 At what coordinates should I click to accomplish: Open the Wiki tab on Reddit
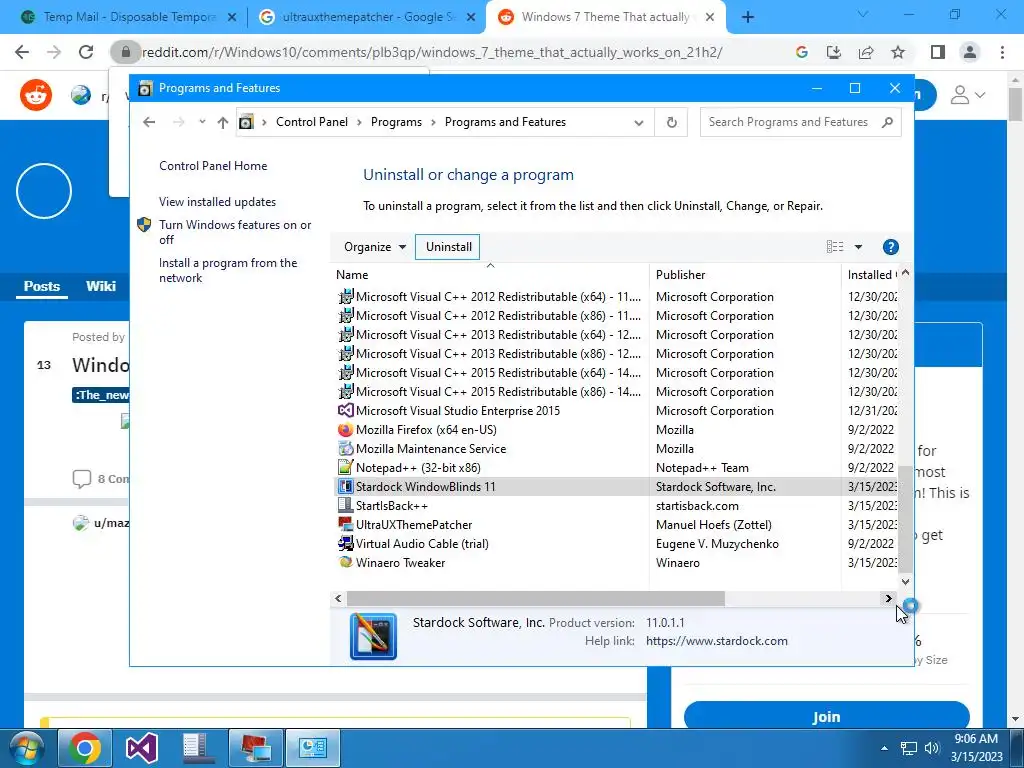coord(101,286)
